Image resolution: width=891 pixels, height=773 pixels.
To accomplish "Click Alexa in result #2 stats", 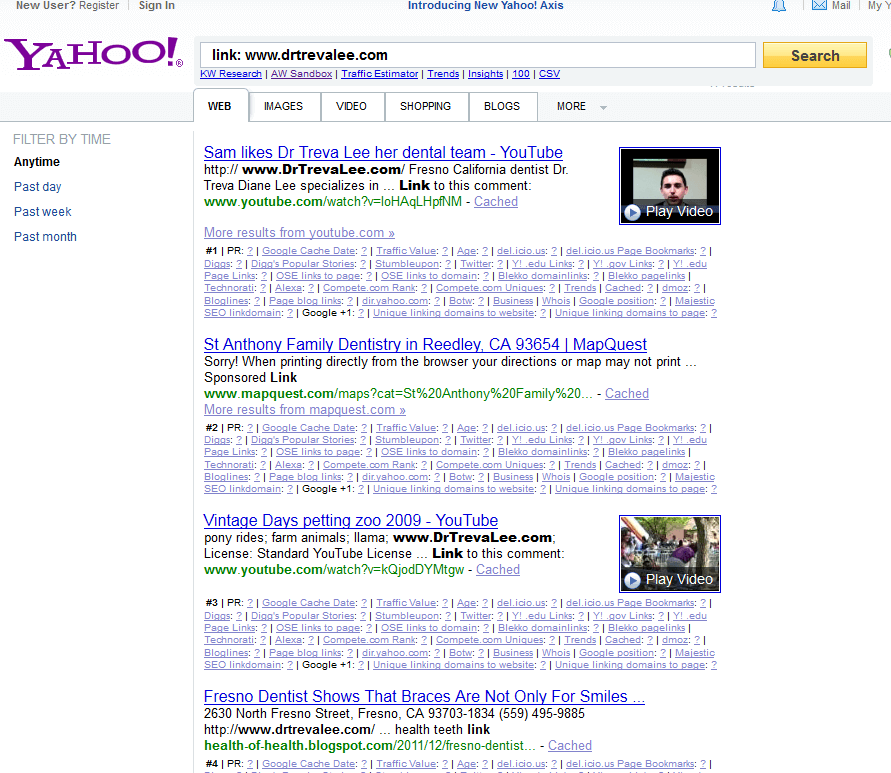I will pos(289,465).
